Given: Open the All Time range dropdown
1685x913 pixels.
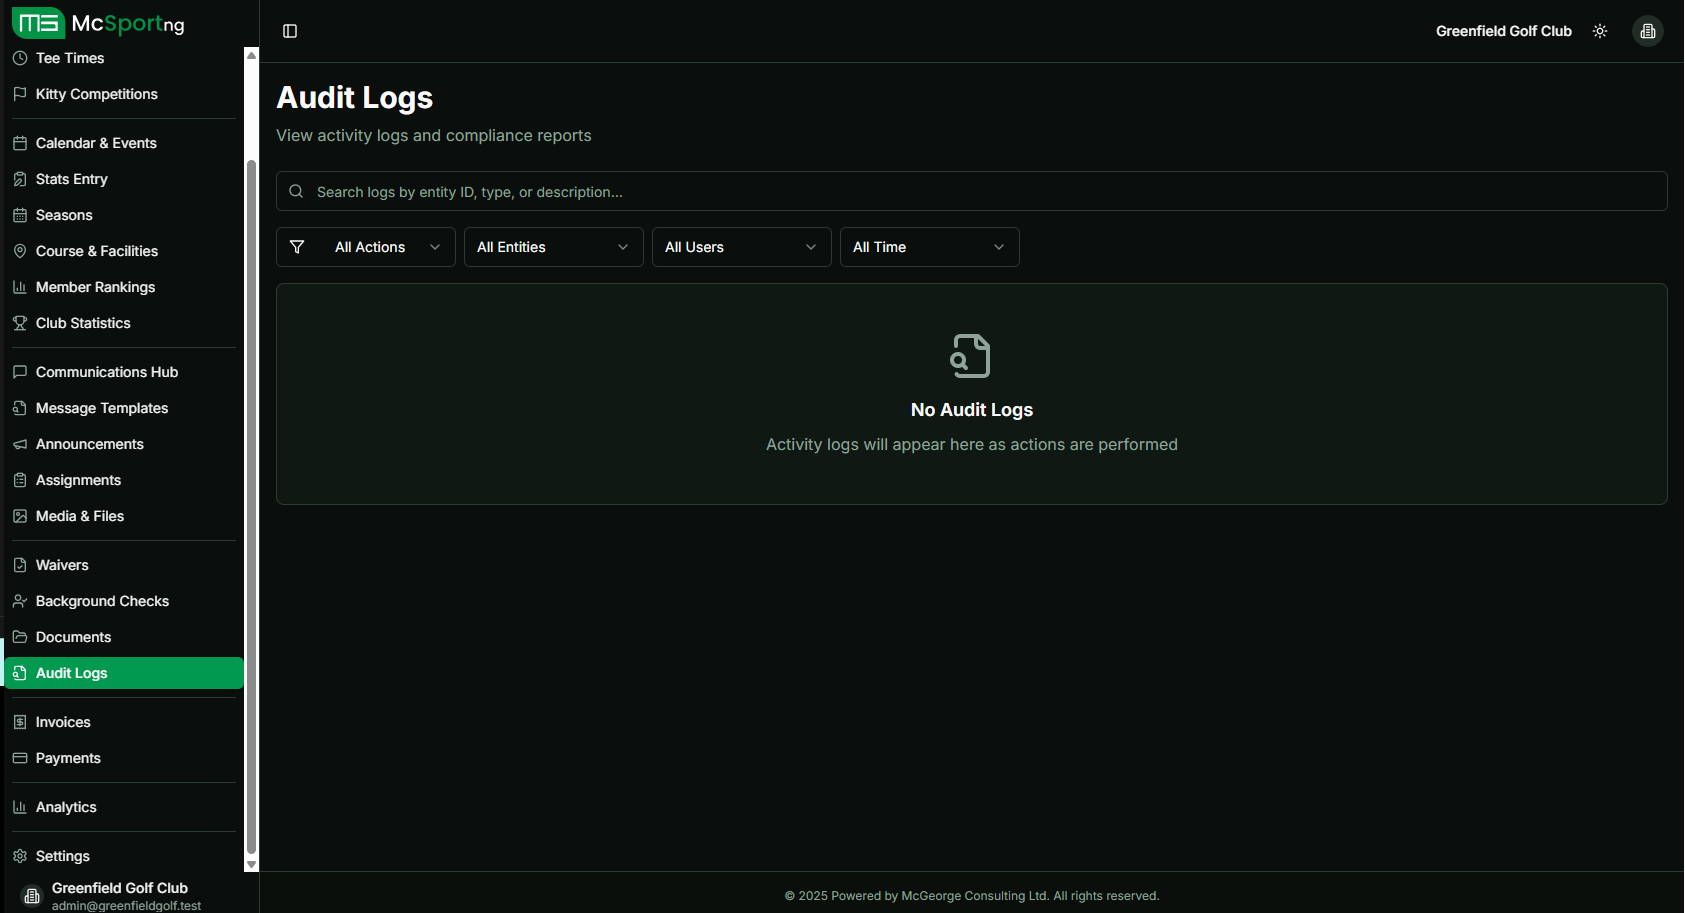Looking at the screenshot, I should point(929,247).
